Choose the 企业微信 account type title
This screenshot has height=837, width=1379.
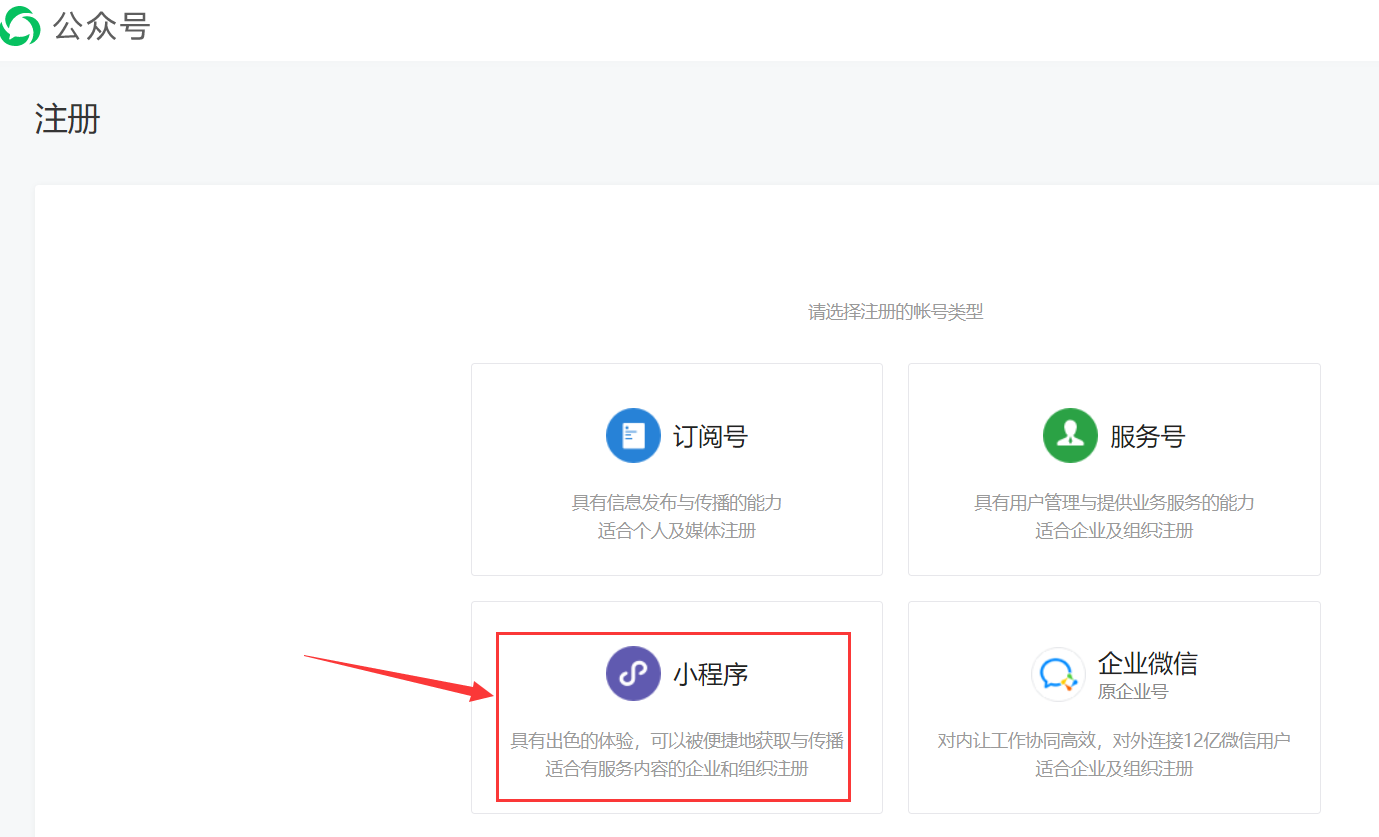pos(1147,663)
